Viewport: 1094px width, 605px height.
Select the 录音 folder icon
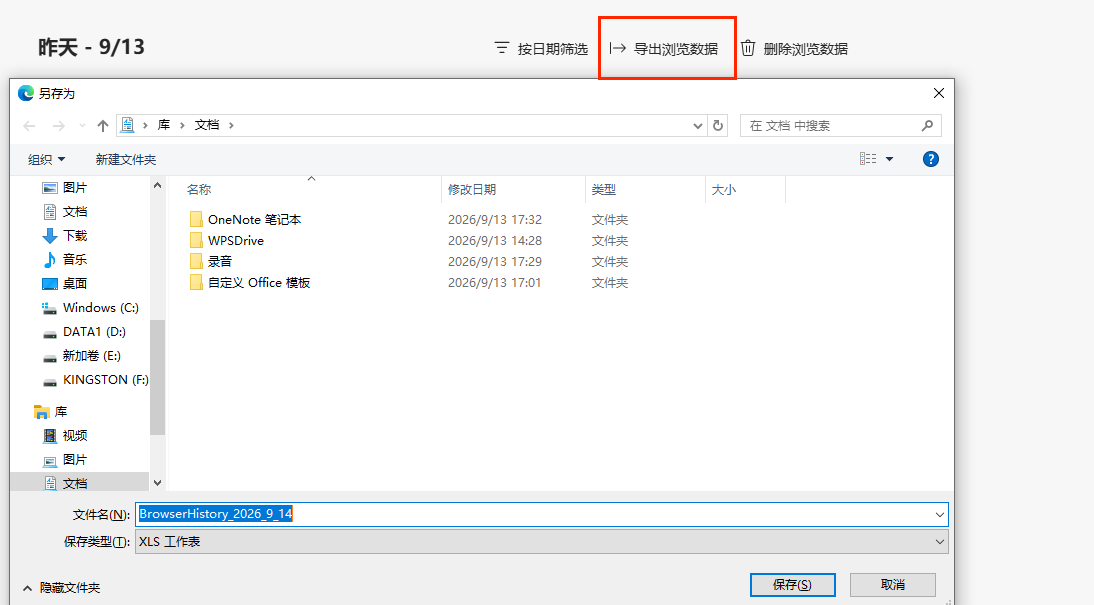click(196, 261)
